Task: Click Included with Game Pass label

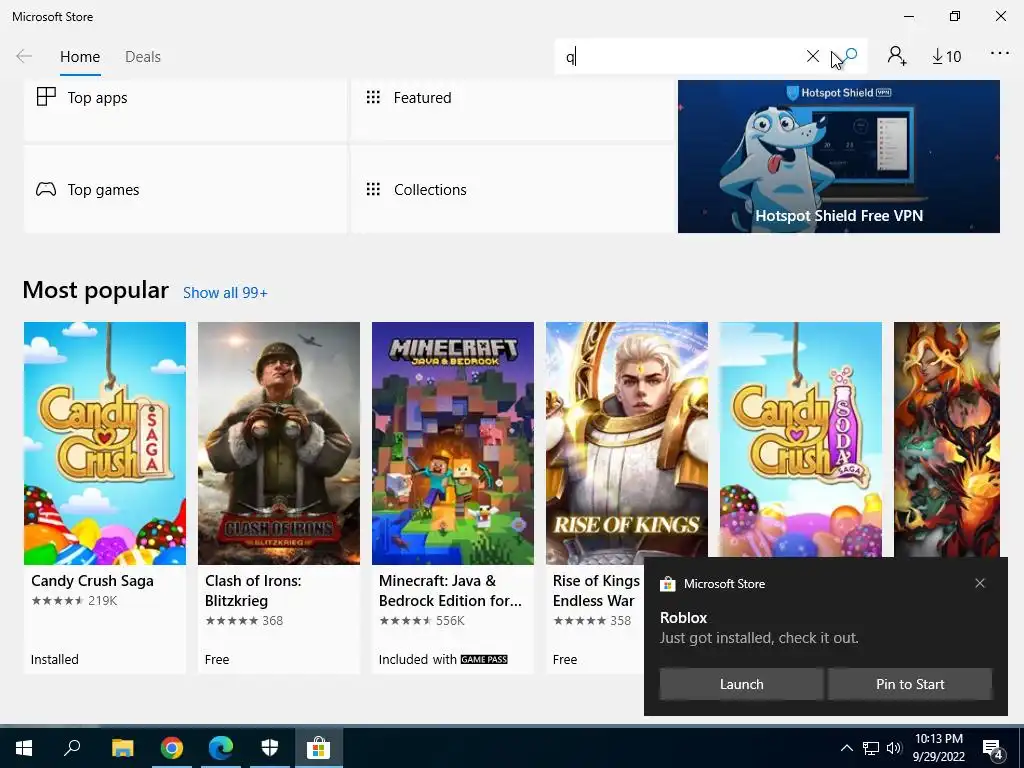Action: tap(443, 660)
